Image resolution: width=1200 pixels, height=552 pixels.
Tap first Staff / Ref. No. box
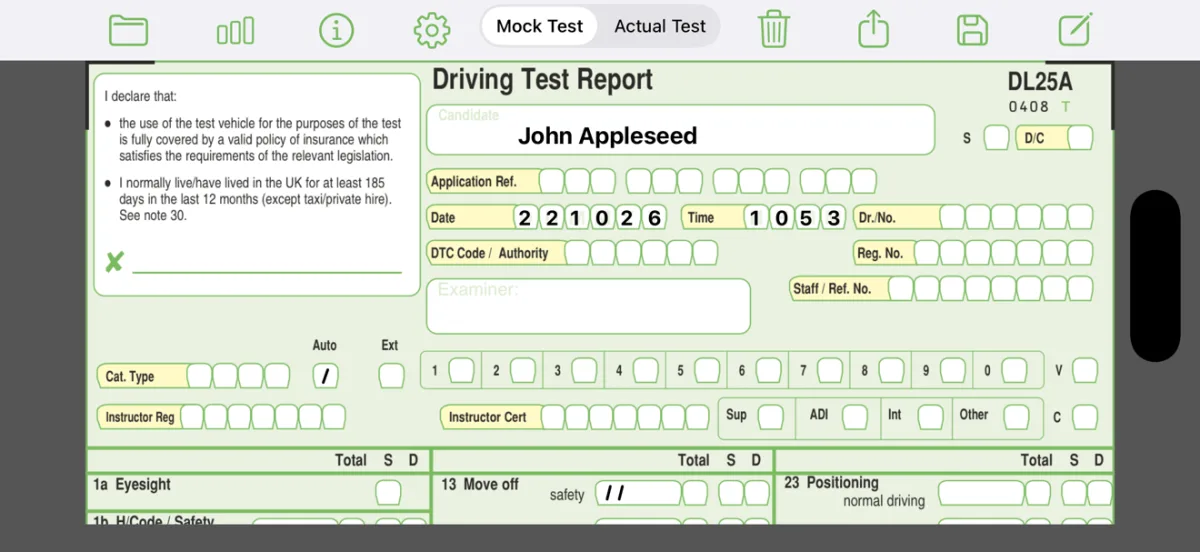click(x=901, y=289)
